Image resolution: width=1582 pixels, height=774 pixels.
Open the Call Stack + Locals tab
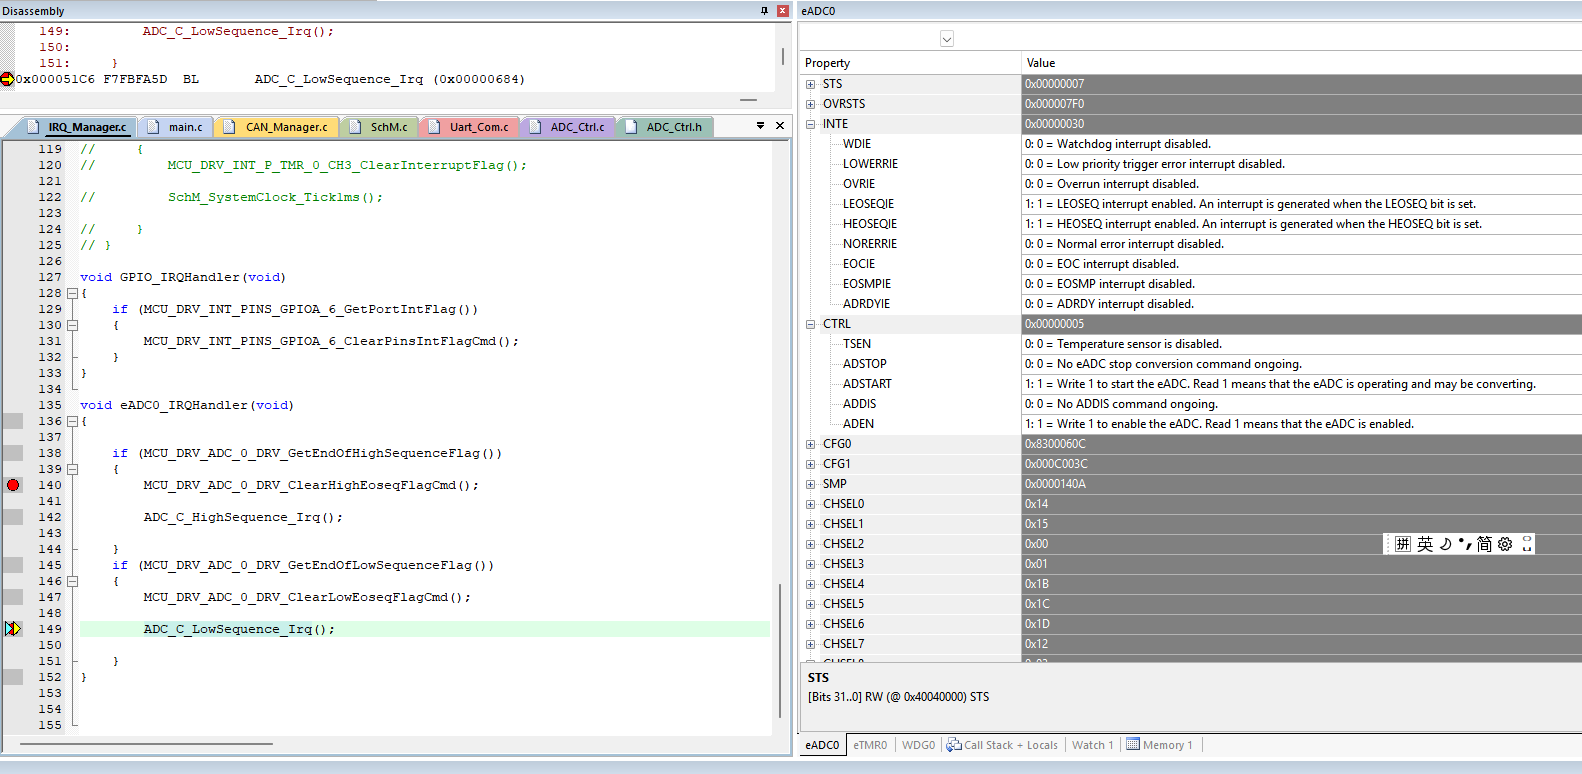coord(1002,745)
